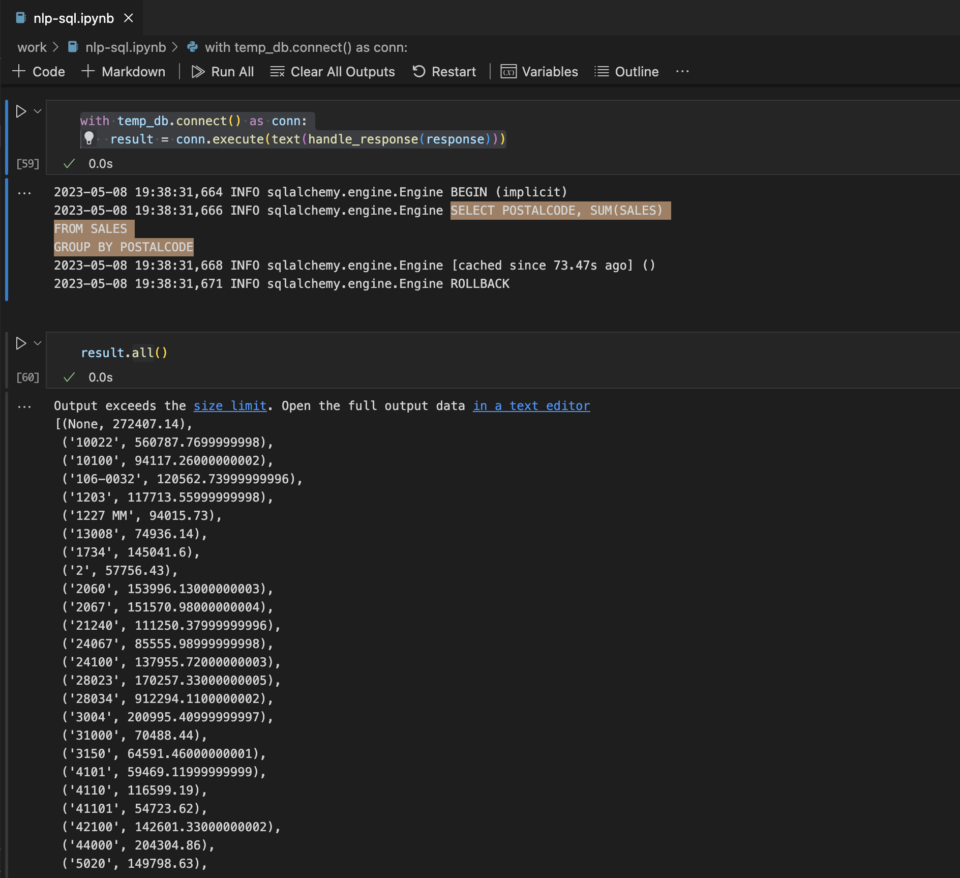Open the toolbar's more actions ellipsis

[682, 72]
